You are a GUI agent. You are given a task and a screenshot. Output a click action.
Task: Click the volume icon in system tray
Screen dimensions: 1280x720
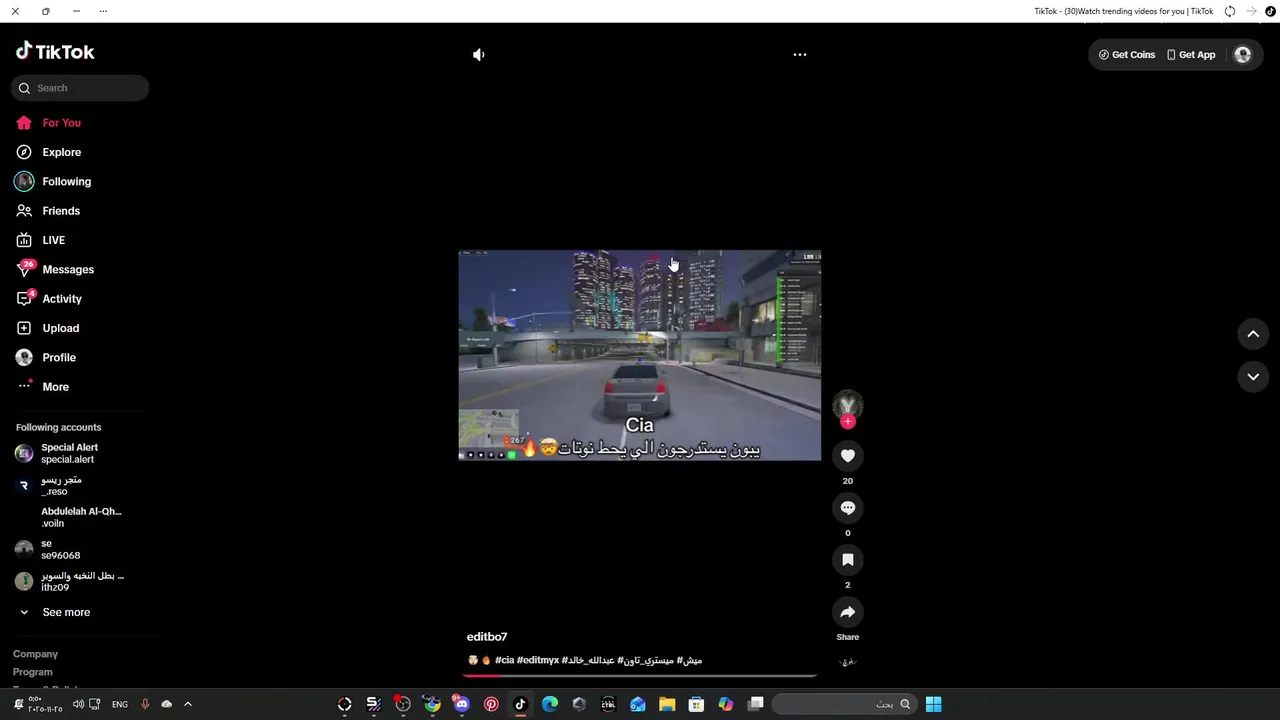point(78,704)
